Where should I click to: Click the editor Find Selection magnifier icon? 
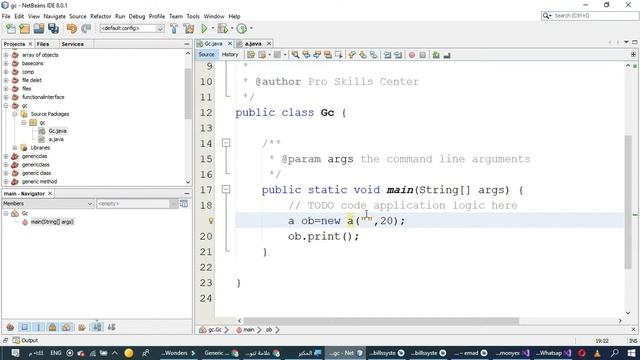point(295,55)
